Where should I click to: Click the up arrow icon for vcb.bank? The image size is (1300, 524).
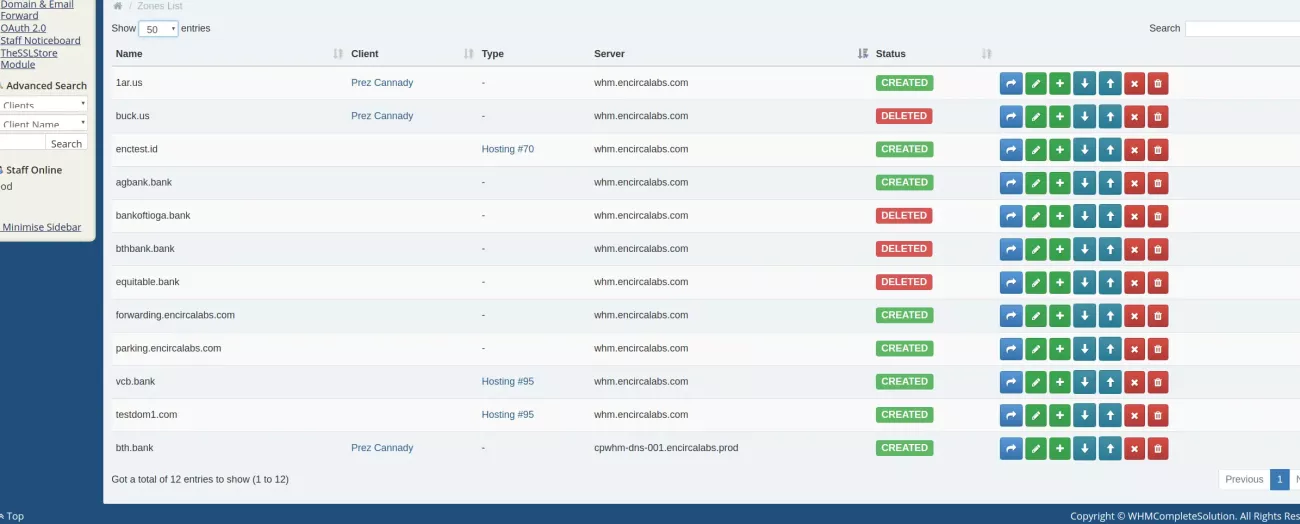click(x=1109, y=382)
